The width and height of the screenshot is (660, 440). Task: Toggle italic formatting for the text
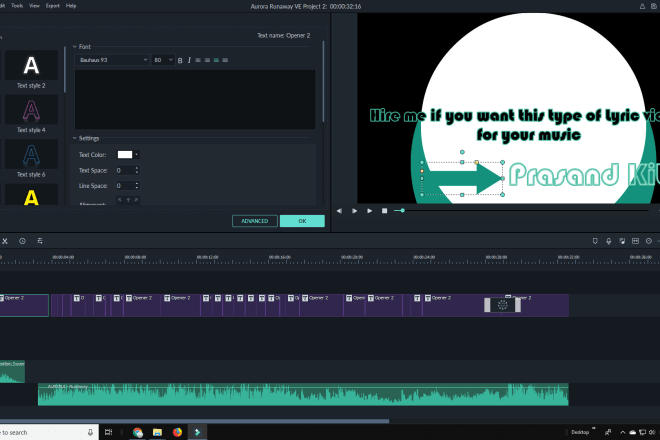(x=189, y=60)
